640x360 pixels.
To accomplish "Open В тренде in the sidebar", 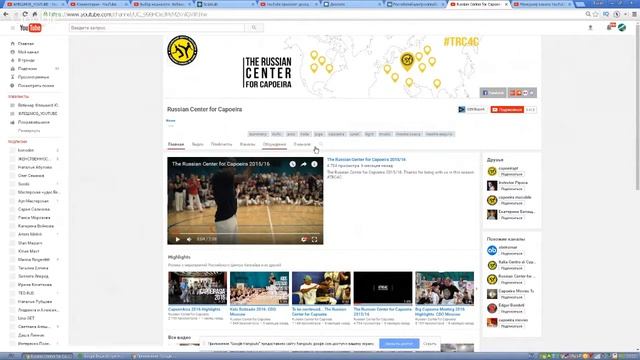I will coord(26,60).
